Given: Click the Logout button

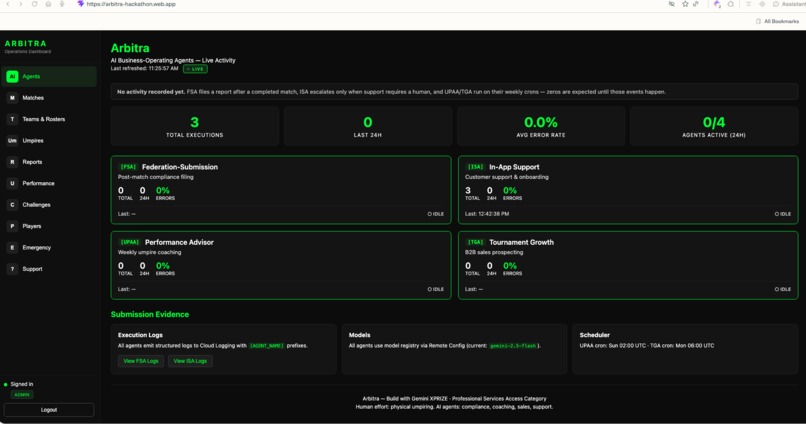Looking at the screenshot, I should [x=49, y=410].
